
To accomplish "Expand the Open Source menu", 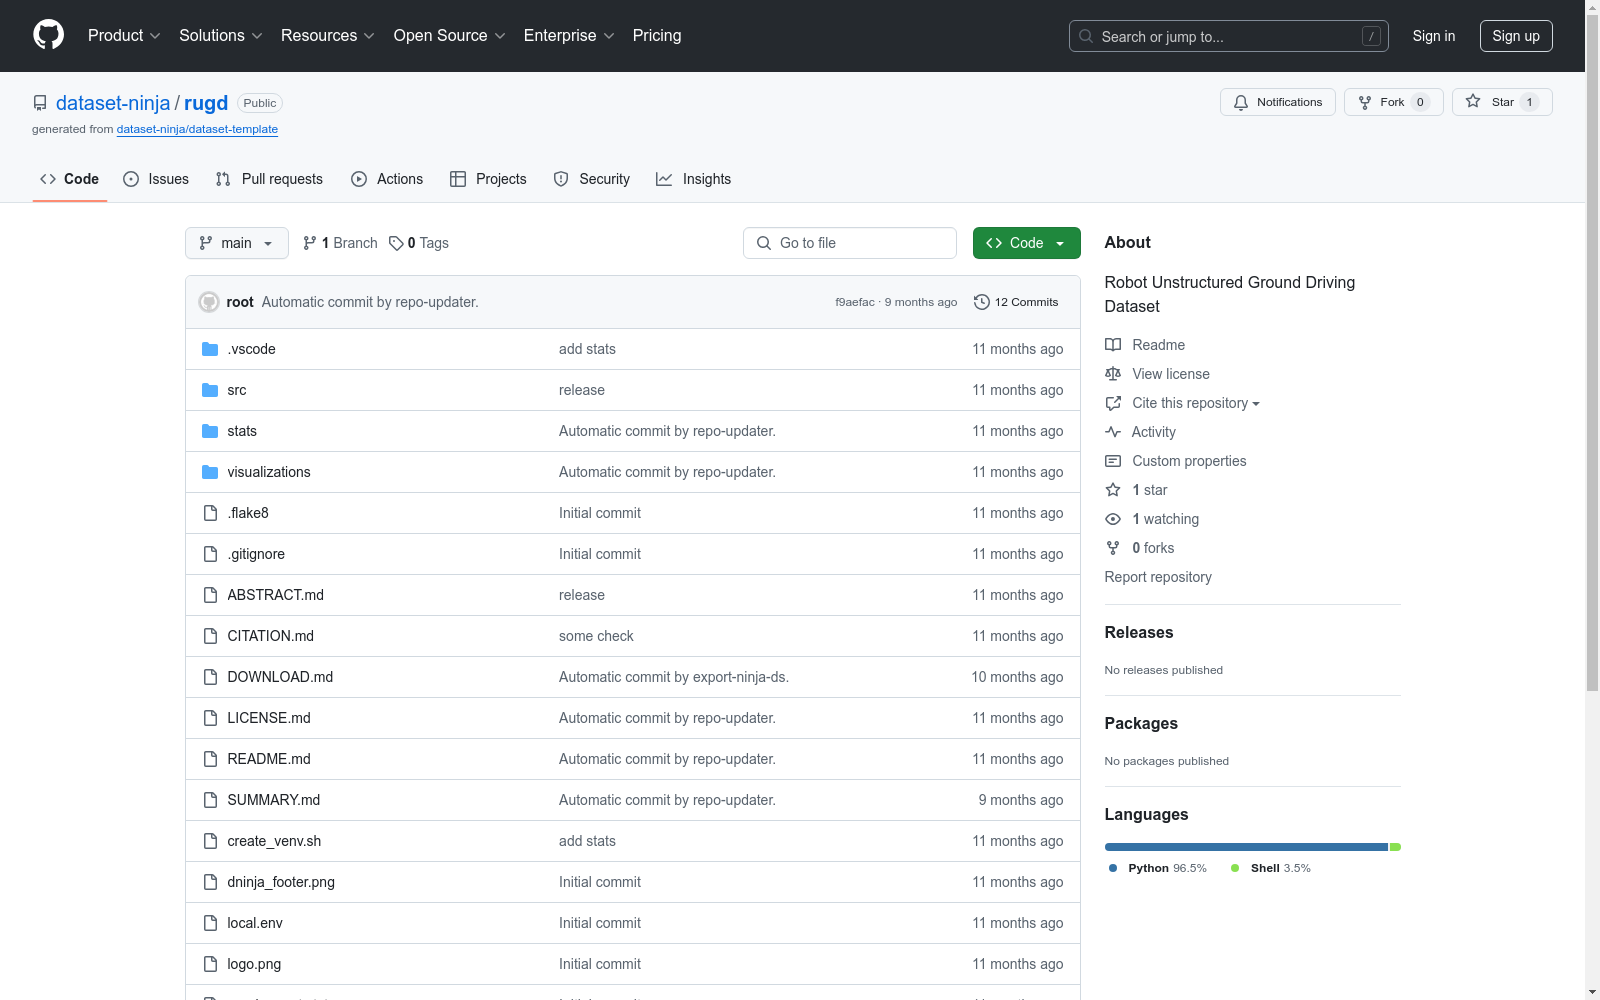I will pos(450,36).
